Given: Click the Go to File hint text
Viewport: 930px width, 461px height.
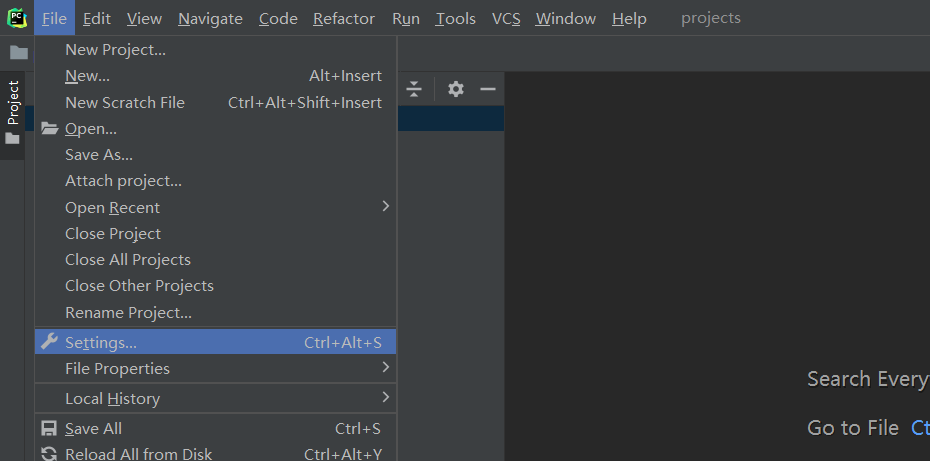Looking at the screenshot, I should click(x=853, y=428).
